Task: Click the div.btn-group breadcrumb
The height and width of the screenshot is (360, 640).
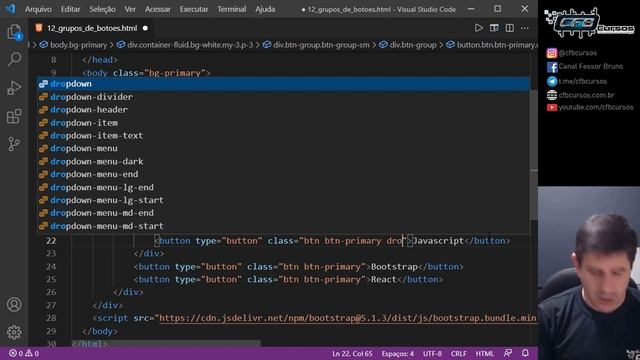Action: point(408,45)
